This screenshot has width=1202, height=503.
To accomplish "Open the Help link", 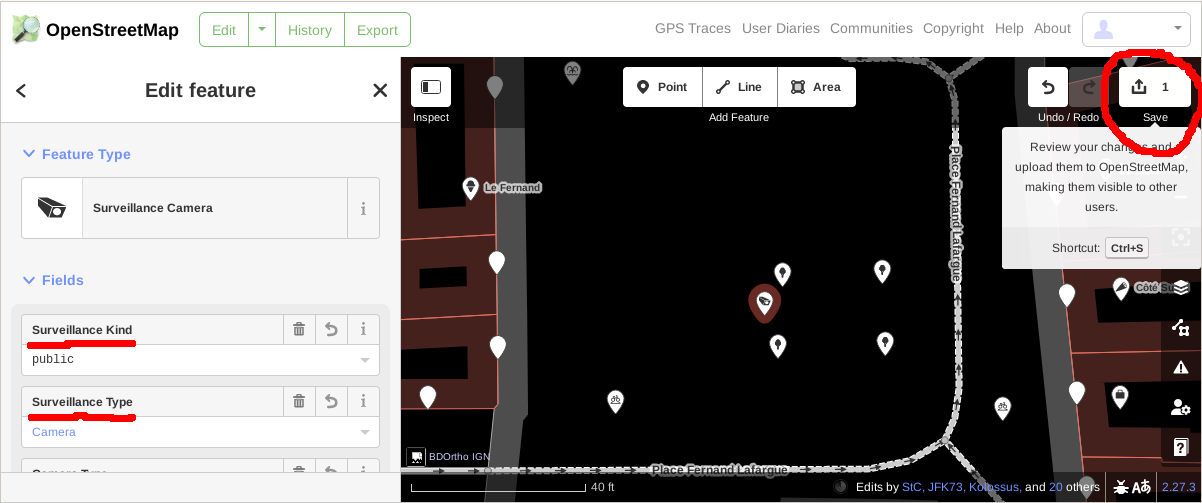I will click(x=1009, y=29).
